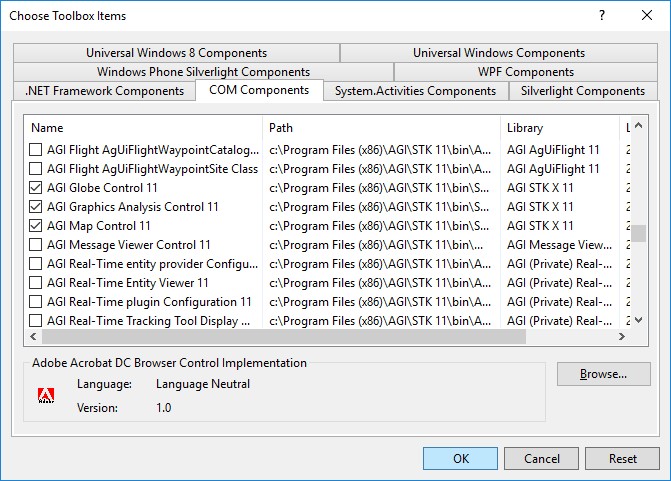Click the Version 1.0 value text
The width and height of the screenshot is (671, 481).
point(163,407)
